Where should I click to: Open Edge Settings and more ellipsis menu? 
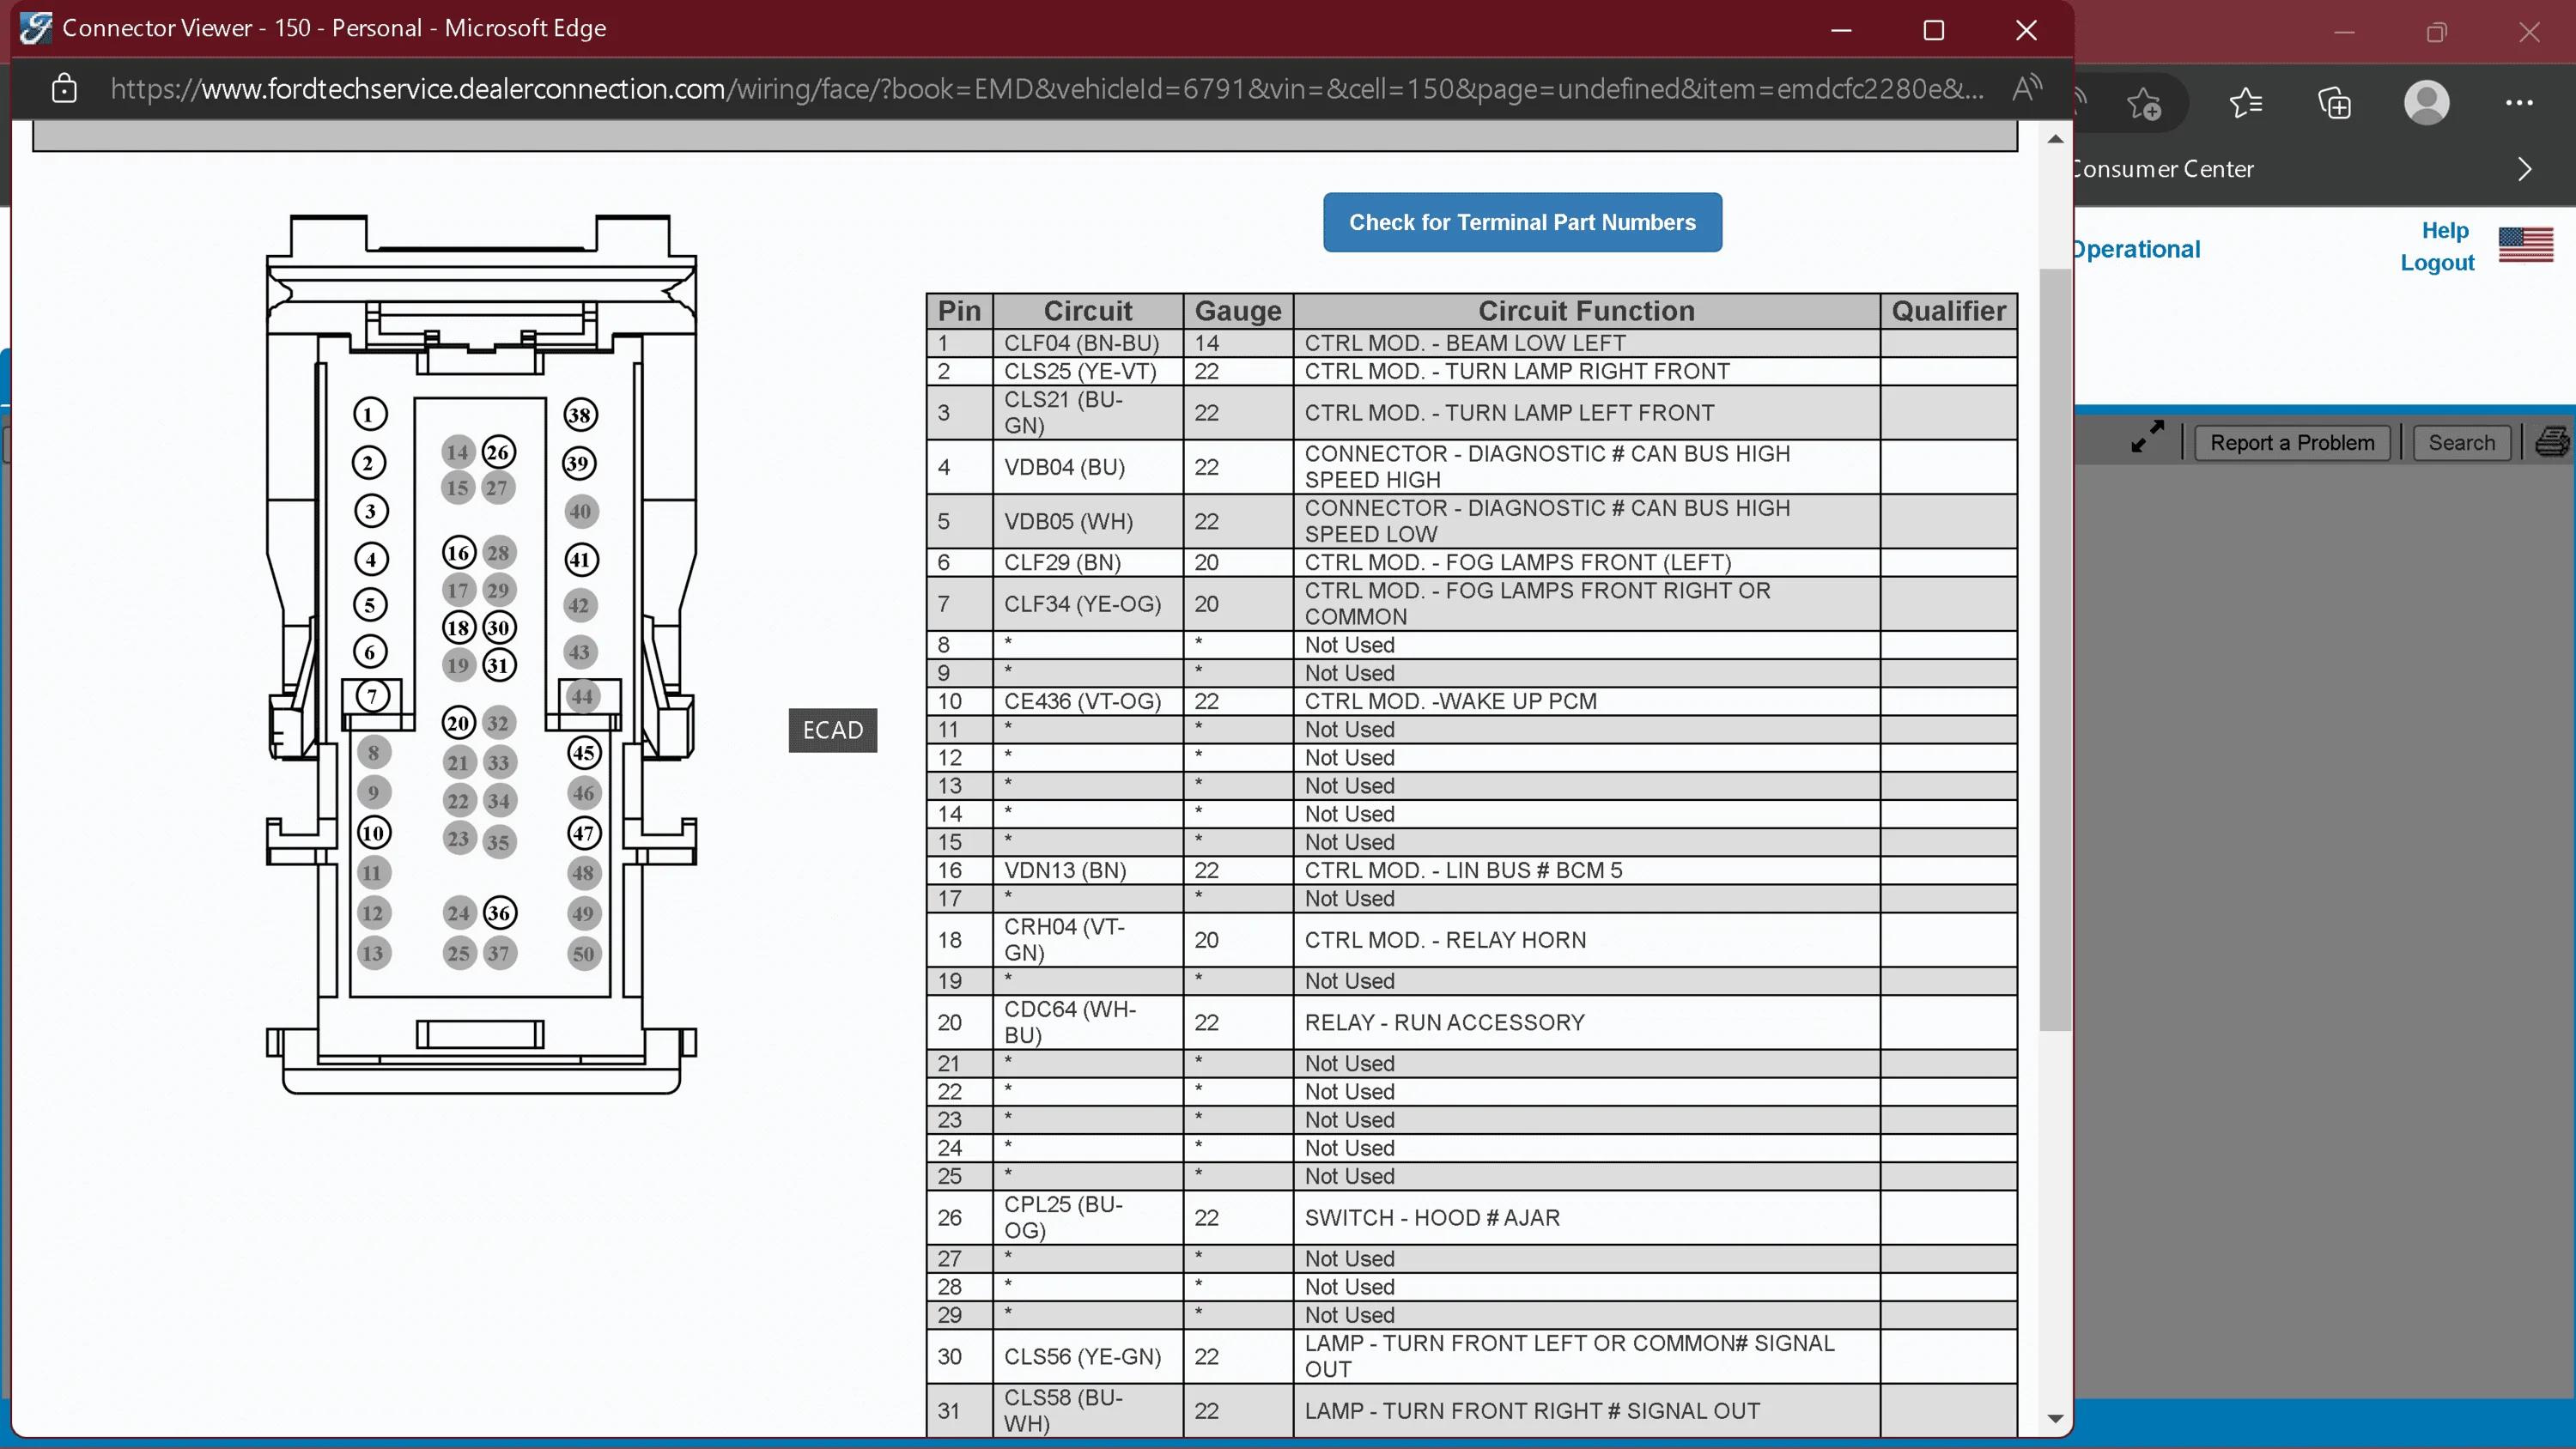tap(2518, 103)
